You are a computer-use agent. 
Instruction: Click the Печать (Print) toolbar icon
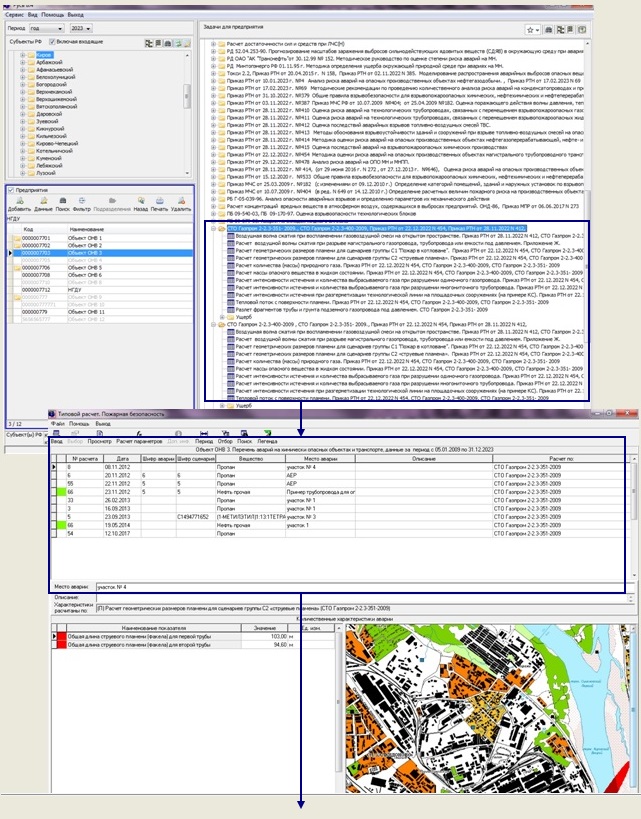pyautogui.click(x=160, y=202)
